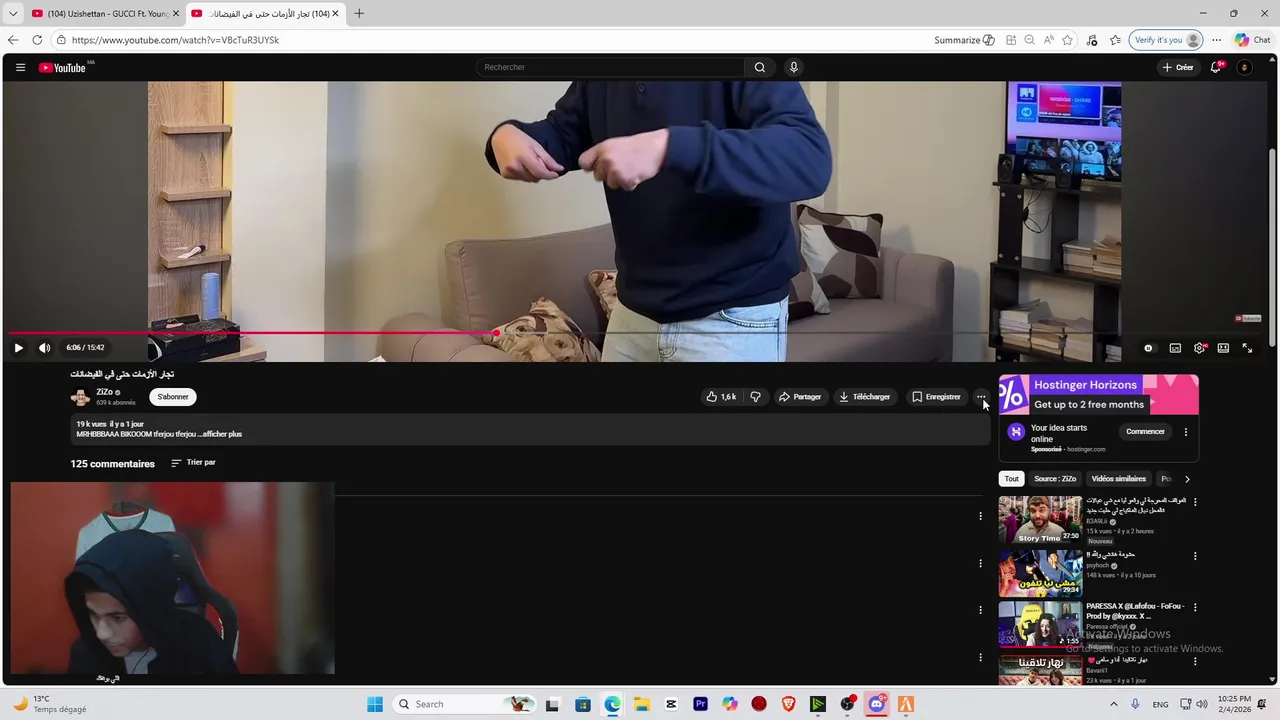The height and width of the screenshot is (720, 1280).
Task: Go to YouTube home via the logo
Action: [62, 68]
